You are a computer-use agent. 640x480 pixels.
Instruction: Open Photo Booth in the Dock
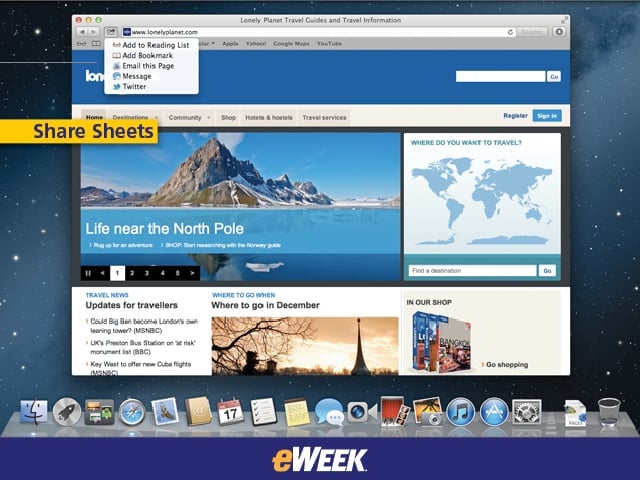point(395,411)
